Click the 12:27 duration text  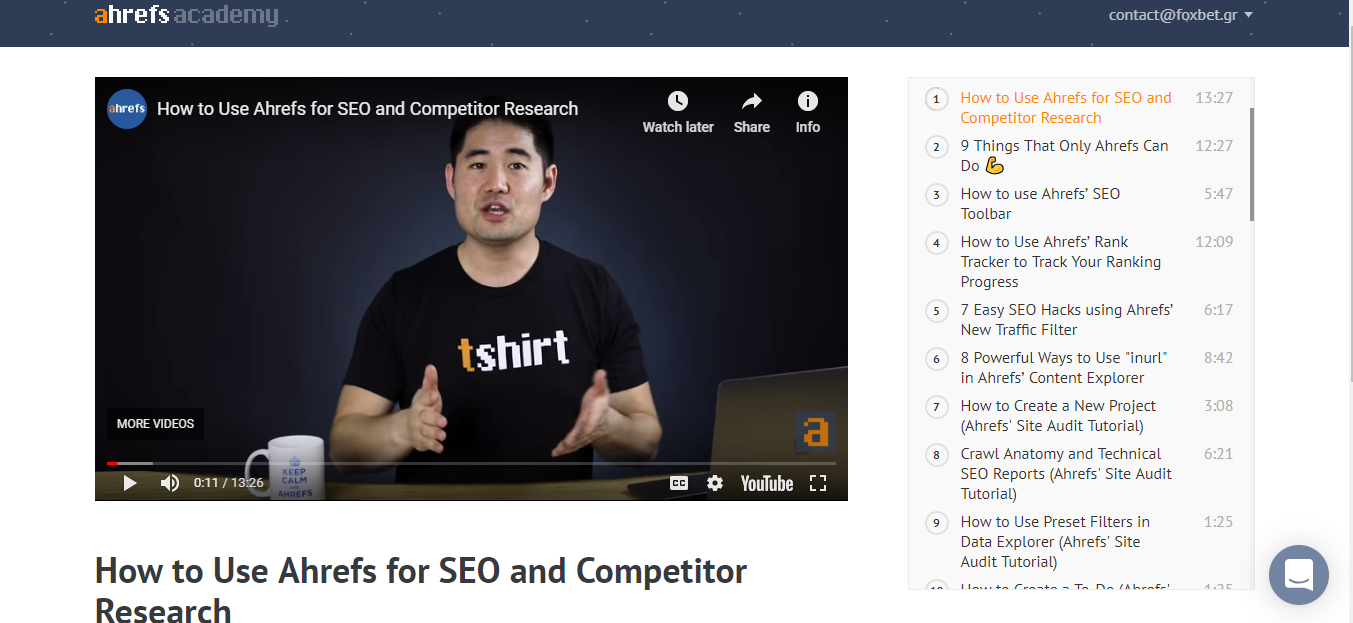[x=1214, y=146]
